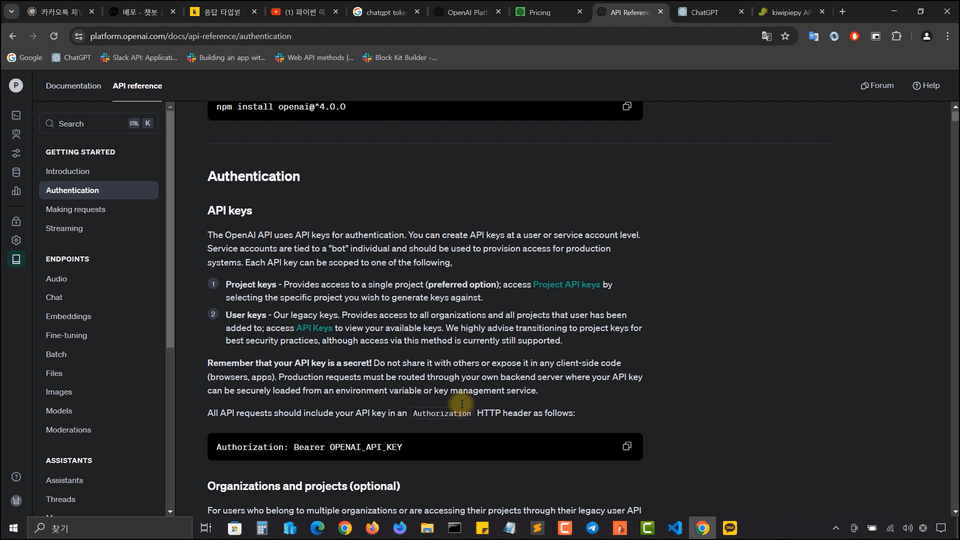Open the tab search dropdown arrow
The width and height of the screenshot is (960, 540).
[11, 12]
